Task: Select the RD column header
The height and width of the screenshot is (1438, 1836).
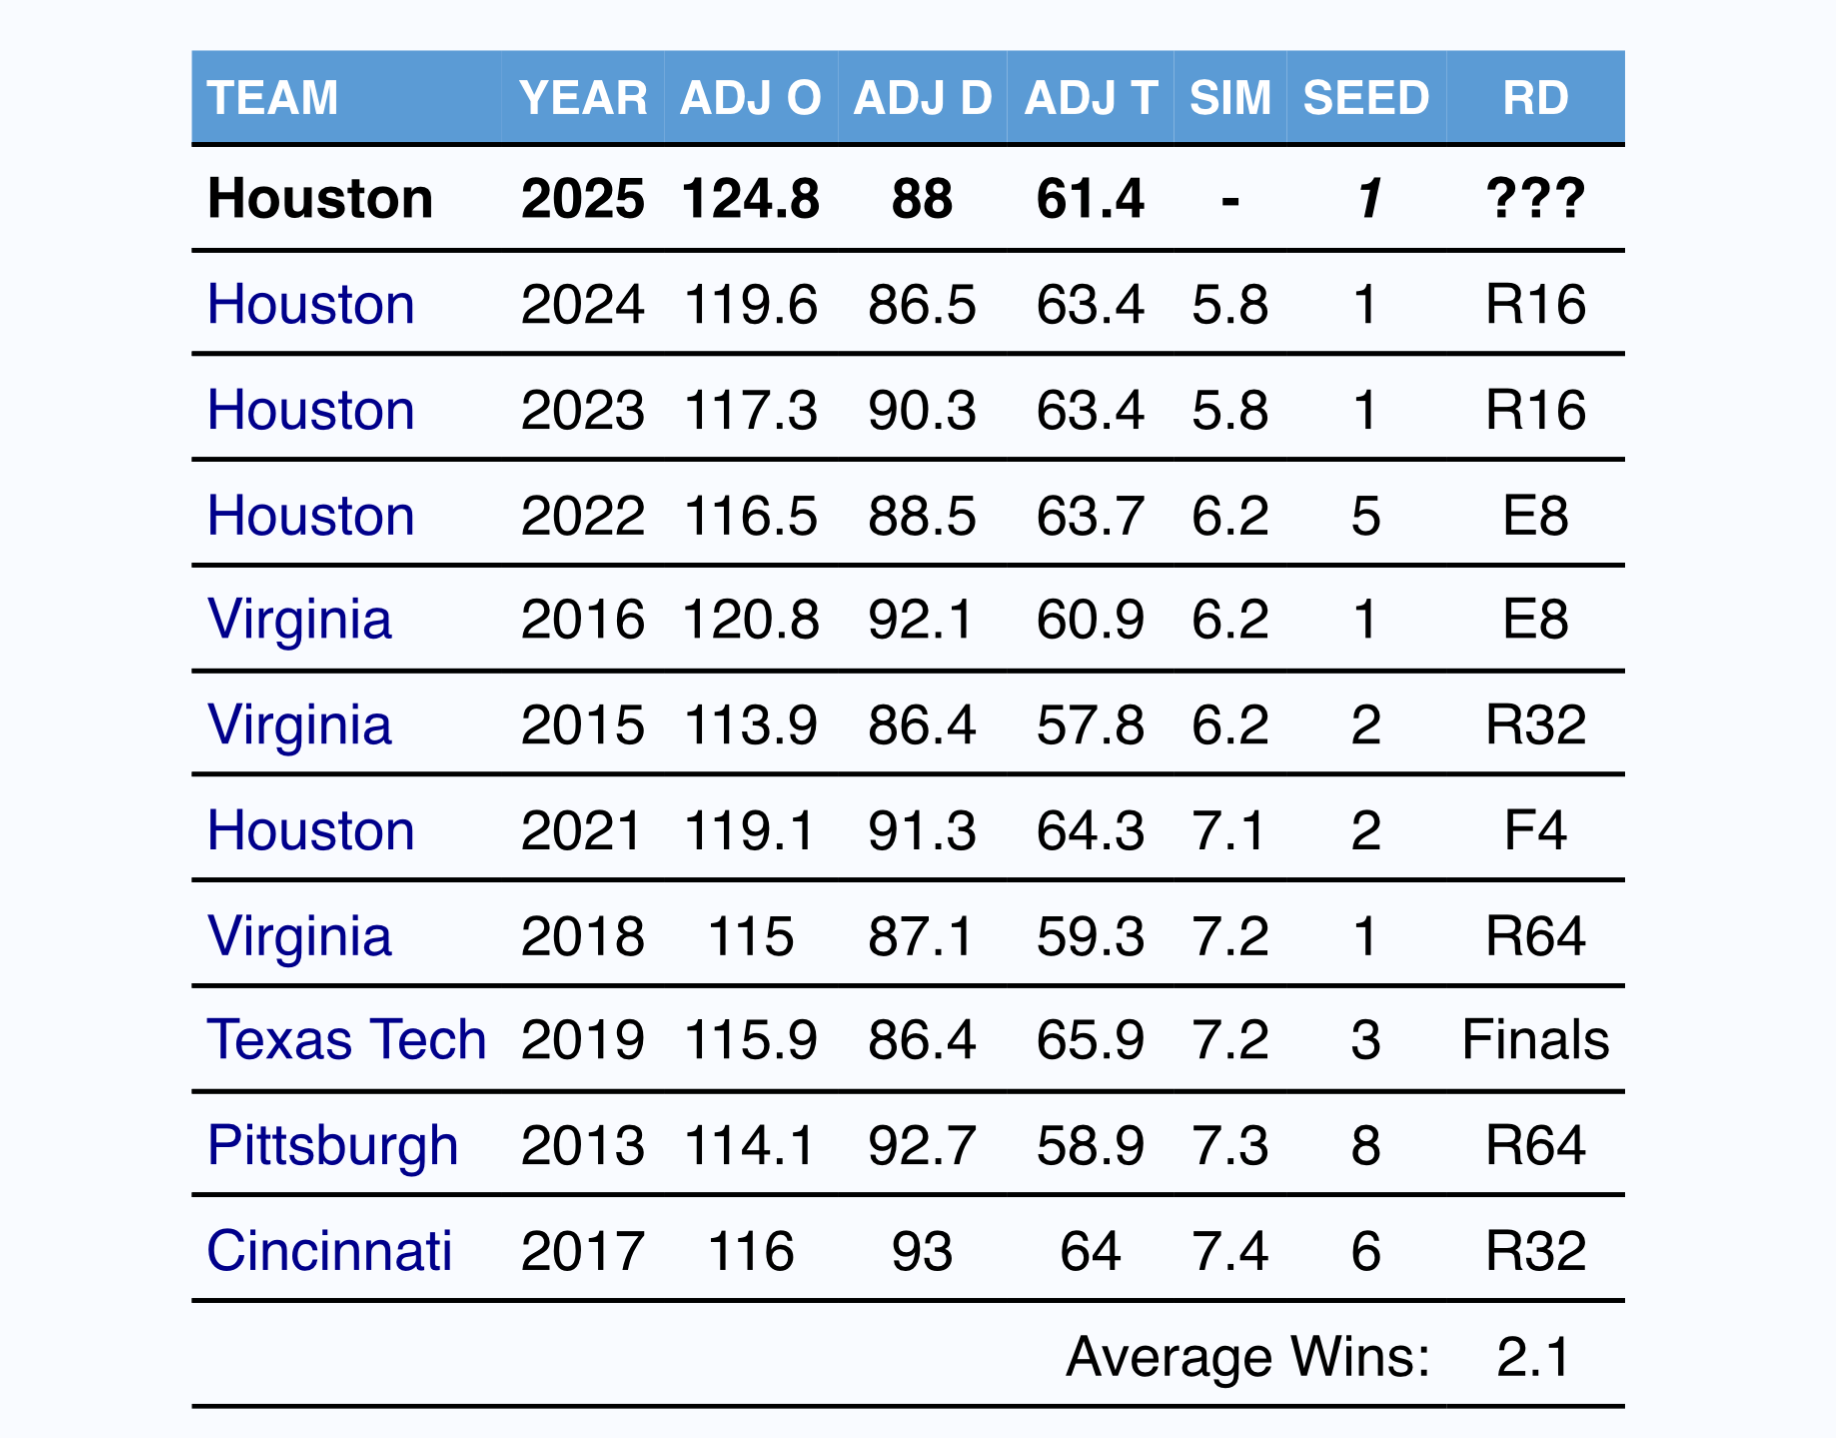Action: (x=1535, y=98)
